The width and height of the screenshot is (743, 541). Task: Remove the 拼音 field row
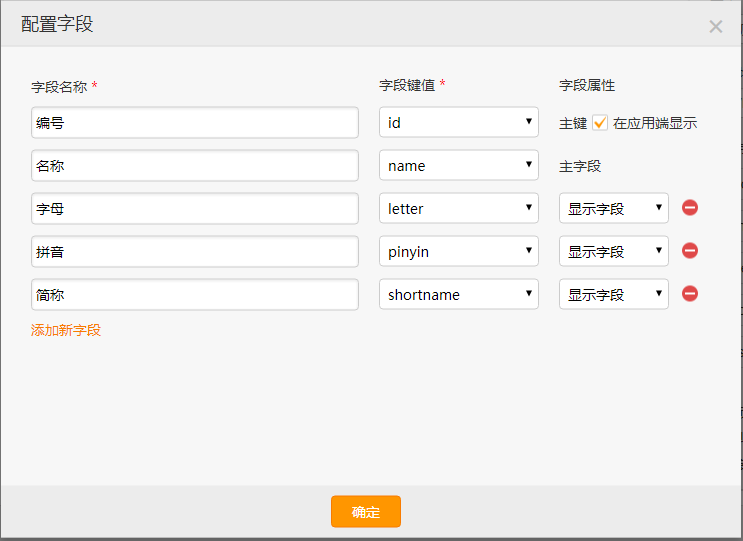(x=689, y=251)
